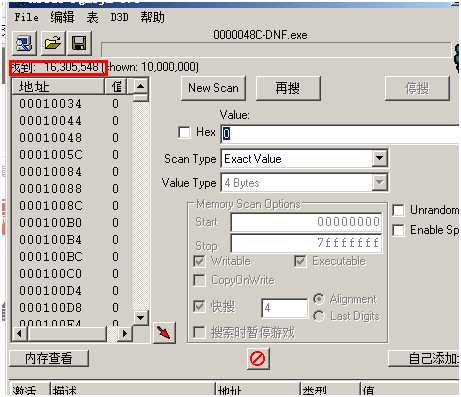Select address row 0001005C

[72, 155]
